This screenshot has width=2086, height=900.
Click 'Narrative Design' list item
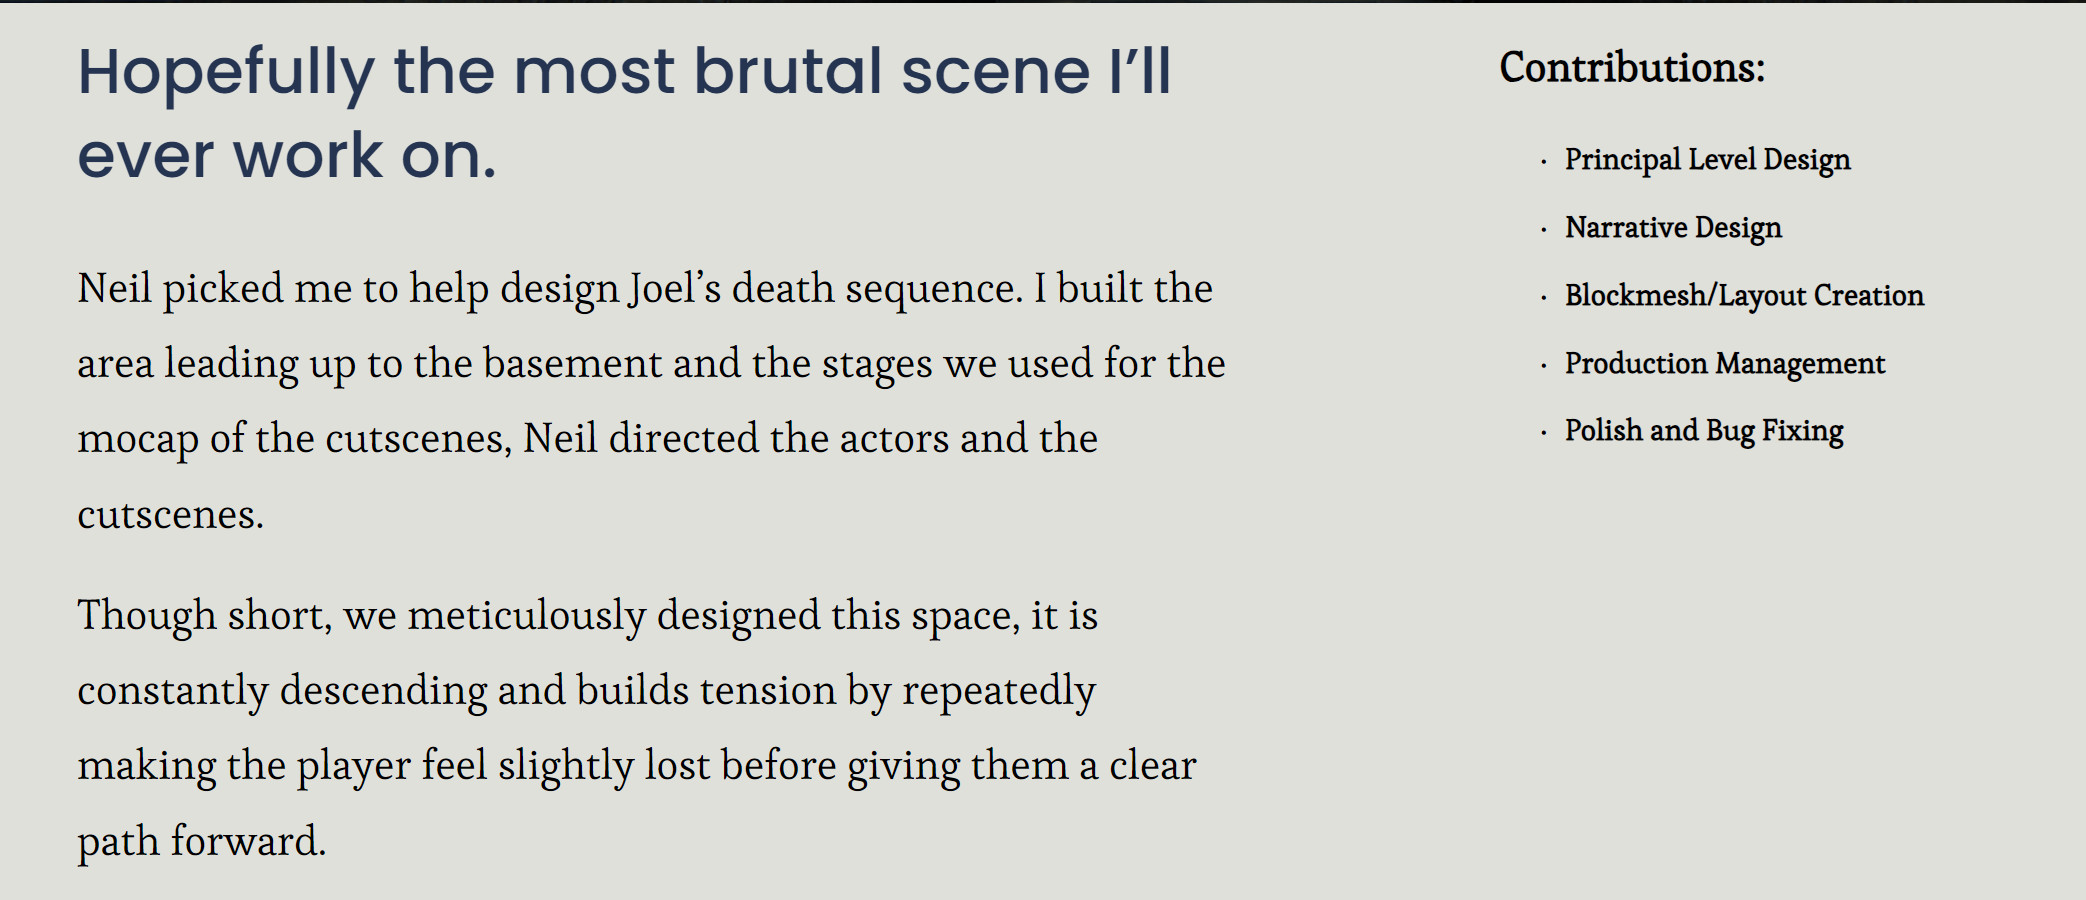(1673, 228)
